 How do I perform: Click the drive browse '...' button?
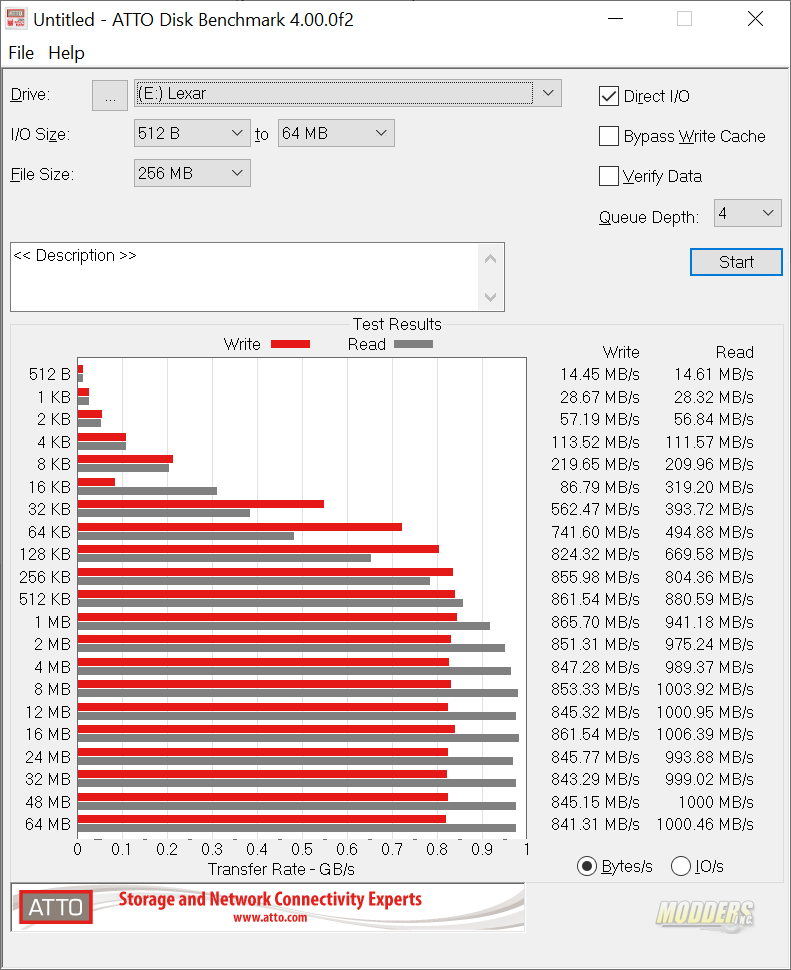pyautogui.click(x=110, y=95)
